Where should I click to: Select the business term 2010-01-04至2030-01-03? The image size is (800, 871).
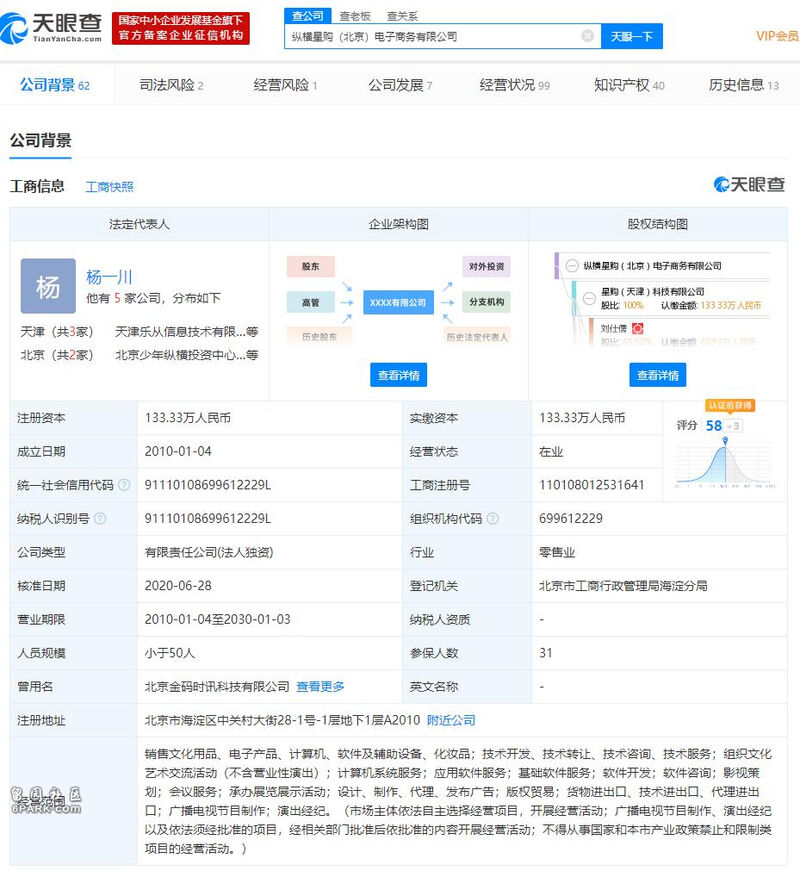coord(217,619)
